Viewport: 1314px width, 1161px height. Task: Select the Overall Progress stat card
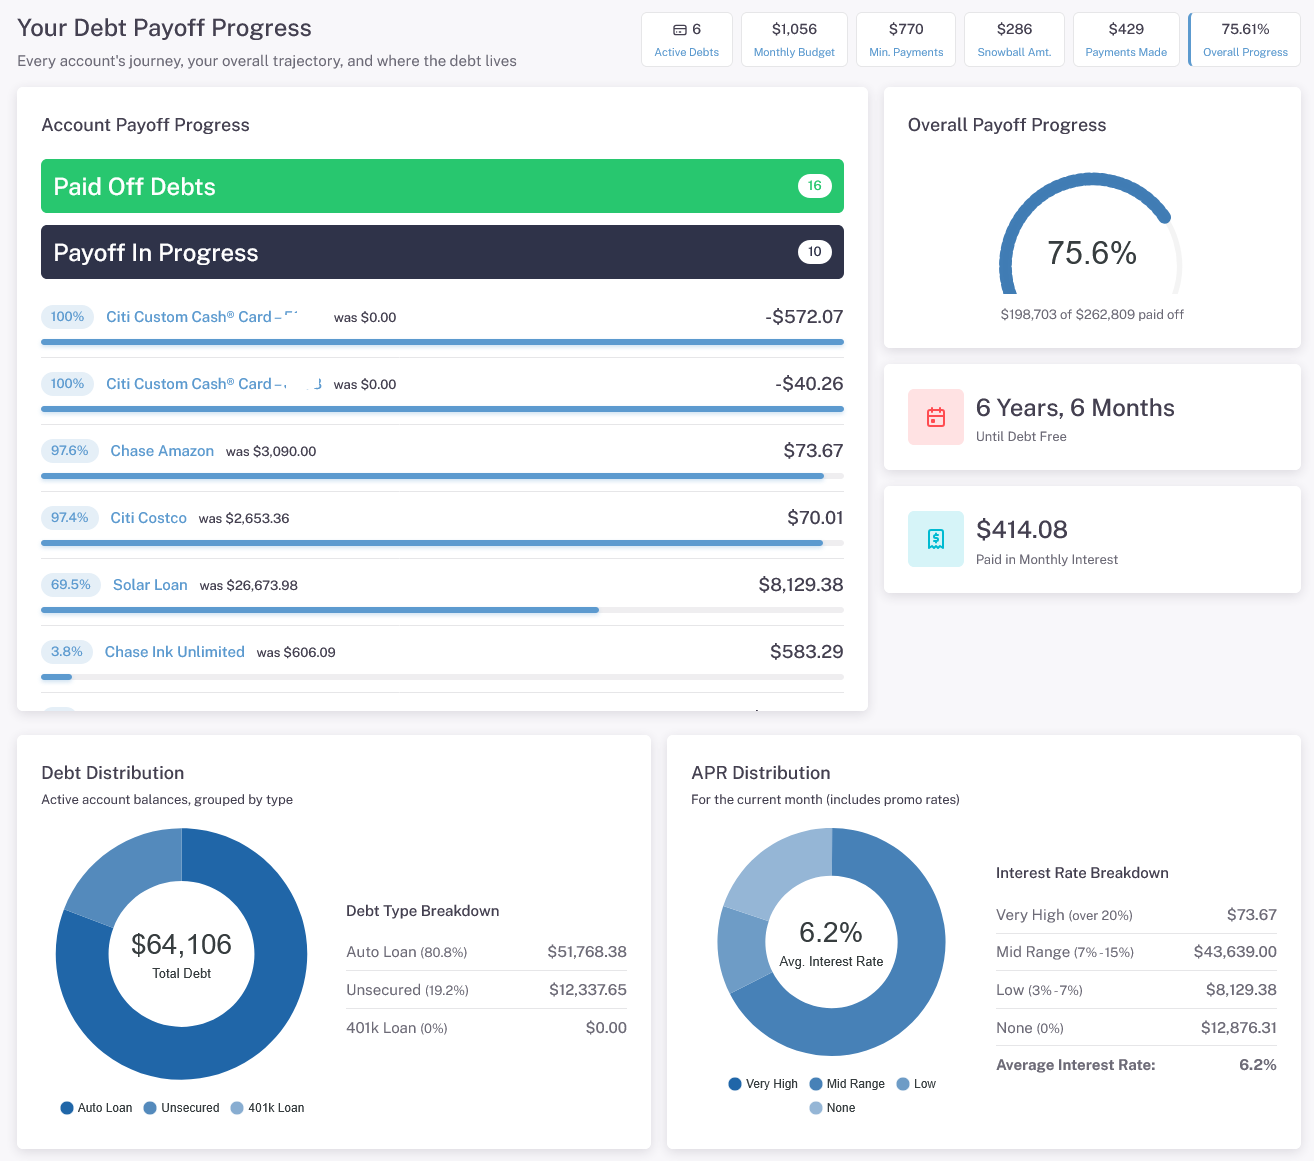(x=1245, y=40)
